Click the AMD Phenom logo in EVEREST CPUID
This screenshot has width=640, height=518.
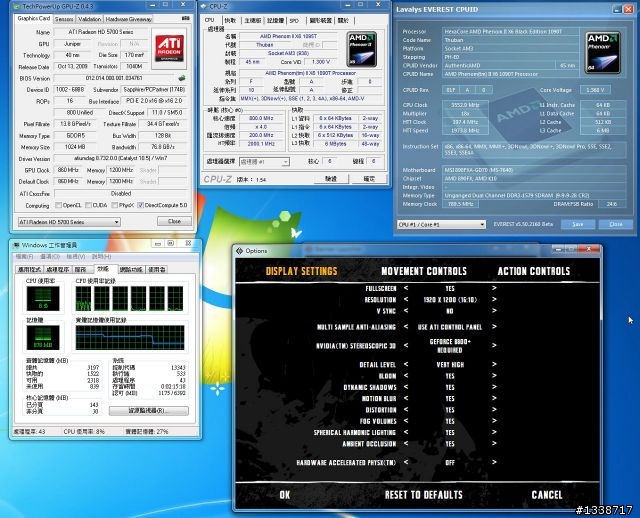[x=602, y=53]
